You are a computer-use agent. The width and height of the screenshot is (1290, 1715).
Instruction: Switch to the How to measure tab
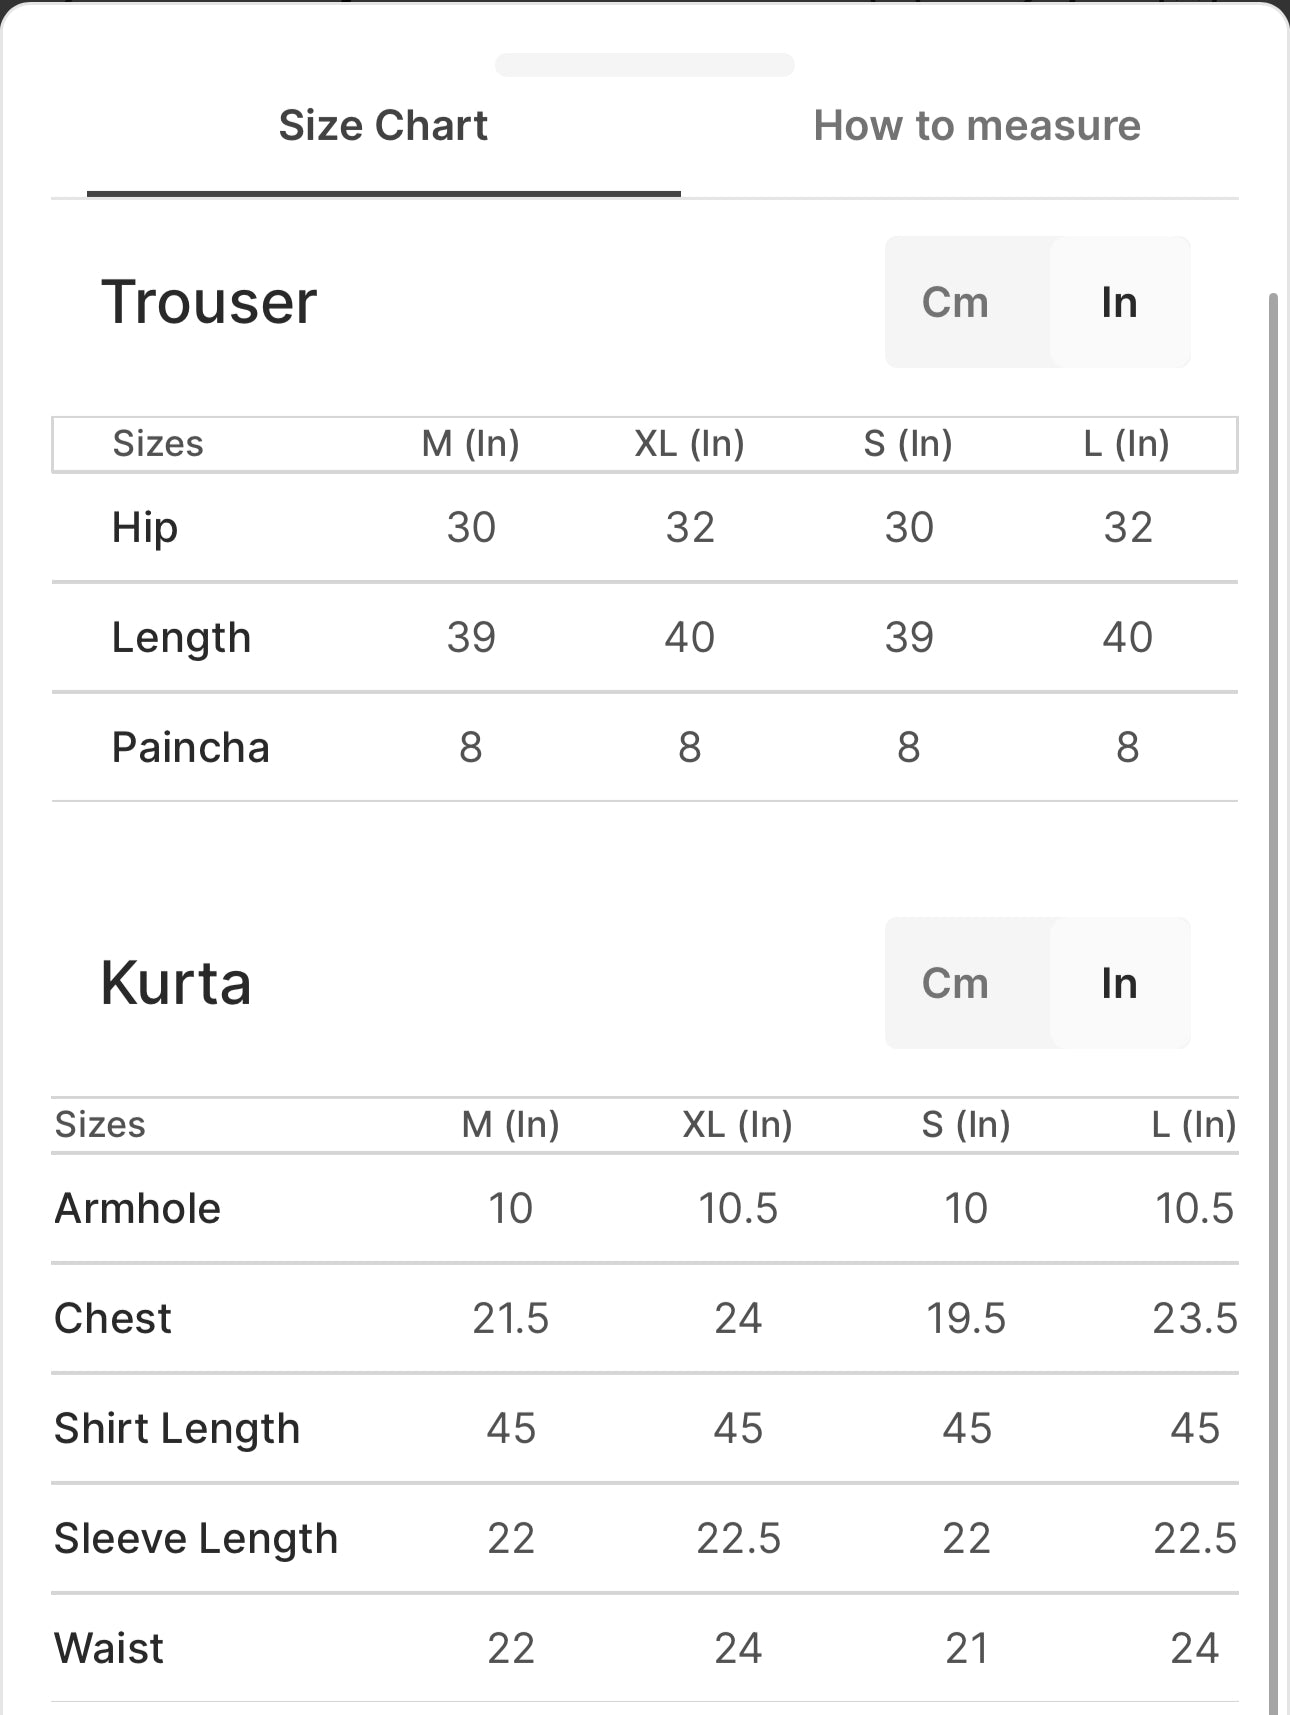click(x=976, y=126)
